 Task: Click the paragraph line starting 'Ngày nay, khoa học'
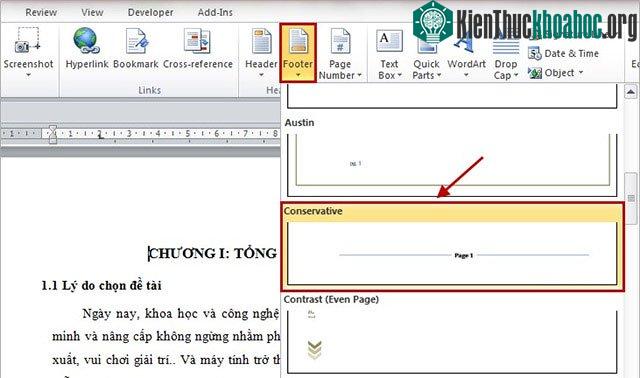pyautogui.click(x=181, y=314)
